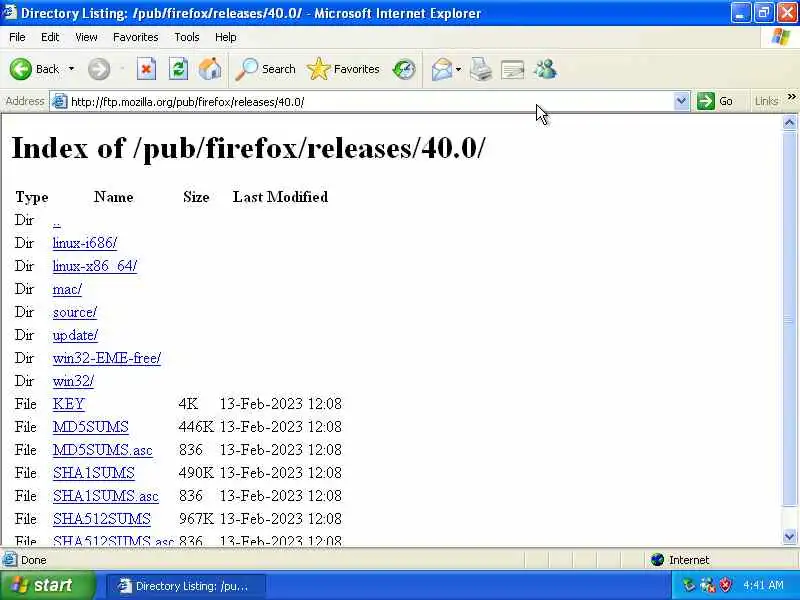800x600 pixels.
Task: Open the Edit menu
Action: click(50, 37)
